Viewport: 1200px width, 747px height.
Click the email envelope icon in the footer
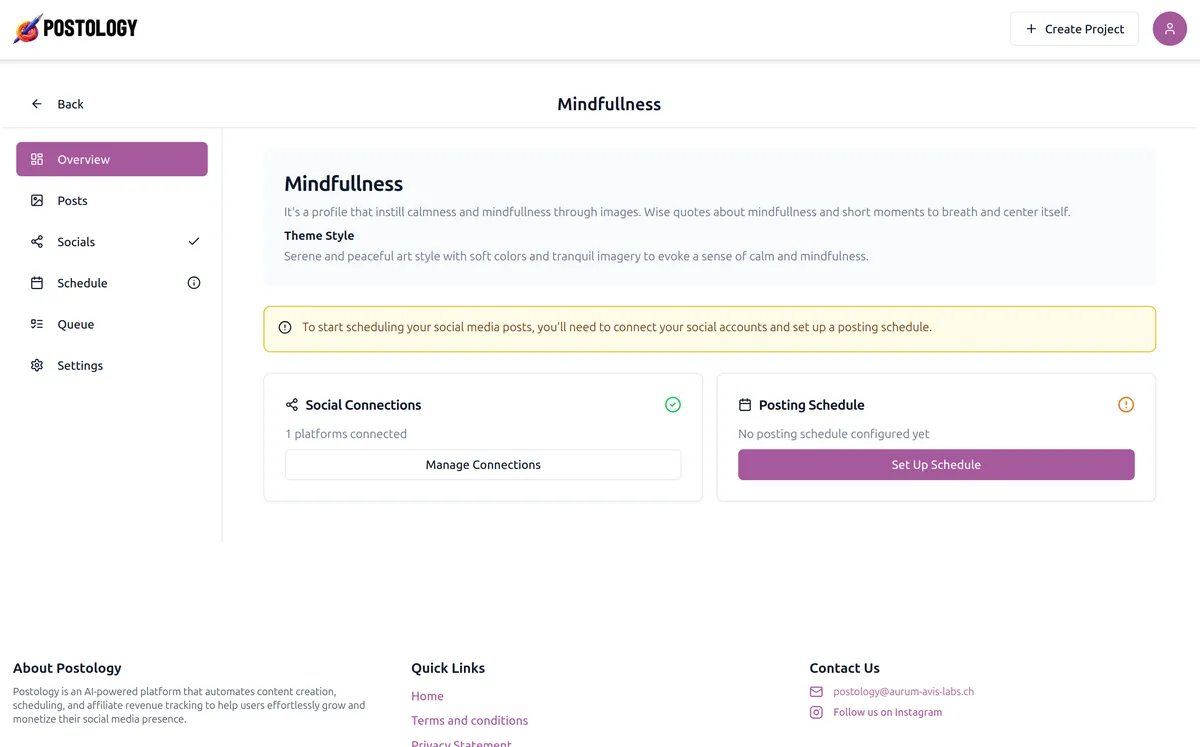816,691
